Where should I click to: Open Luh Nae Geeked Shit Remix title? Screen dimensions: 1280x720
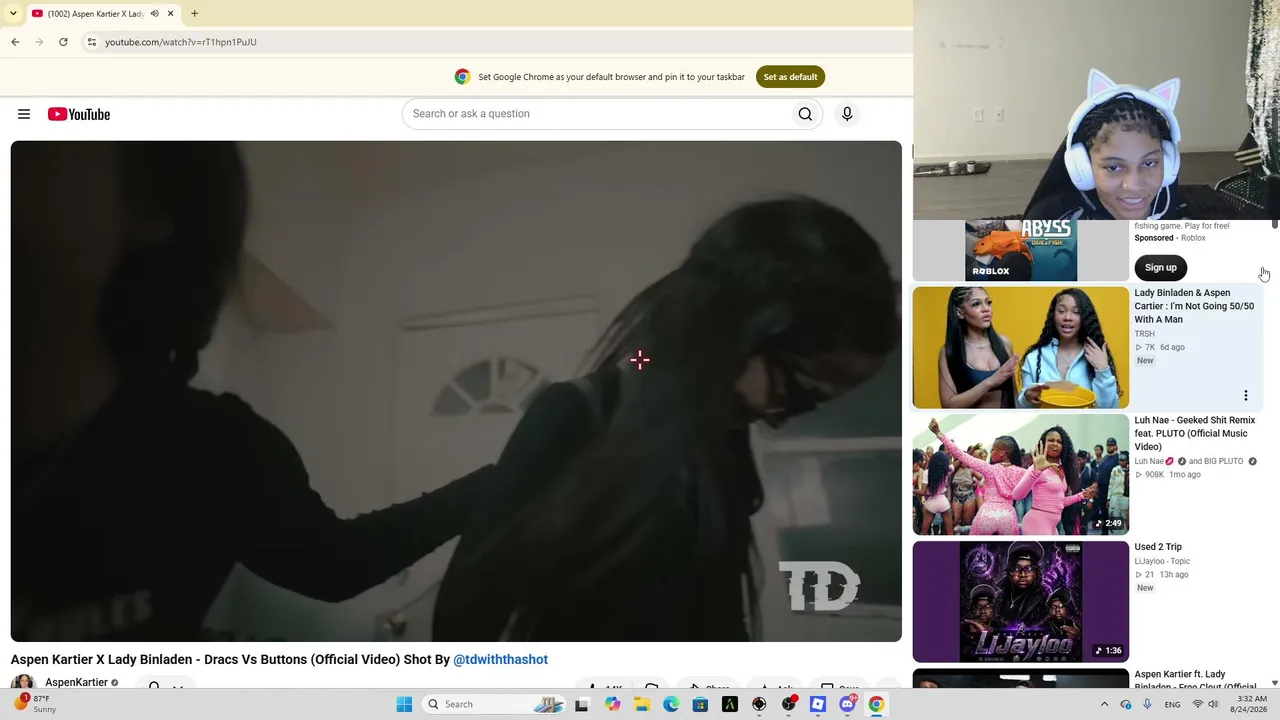coord(1194,433)
